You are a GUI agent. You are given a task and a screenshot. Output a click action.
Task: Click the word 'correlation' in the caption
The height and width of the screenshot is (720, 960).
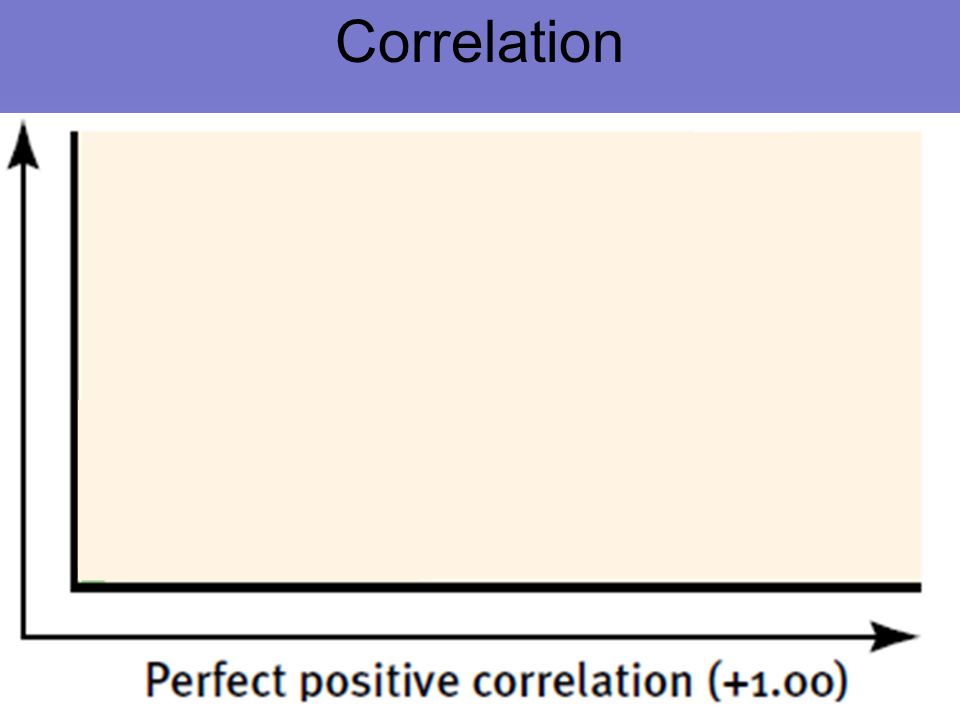583,680
